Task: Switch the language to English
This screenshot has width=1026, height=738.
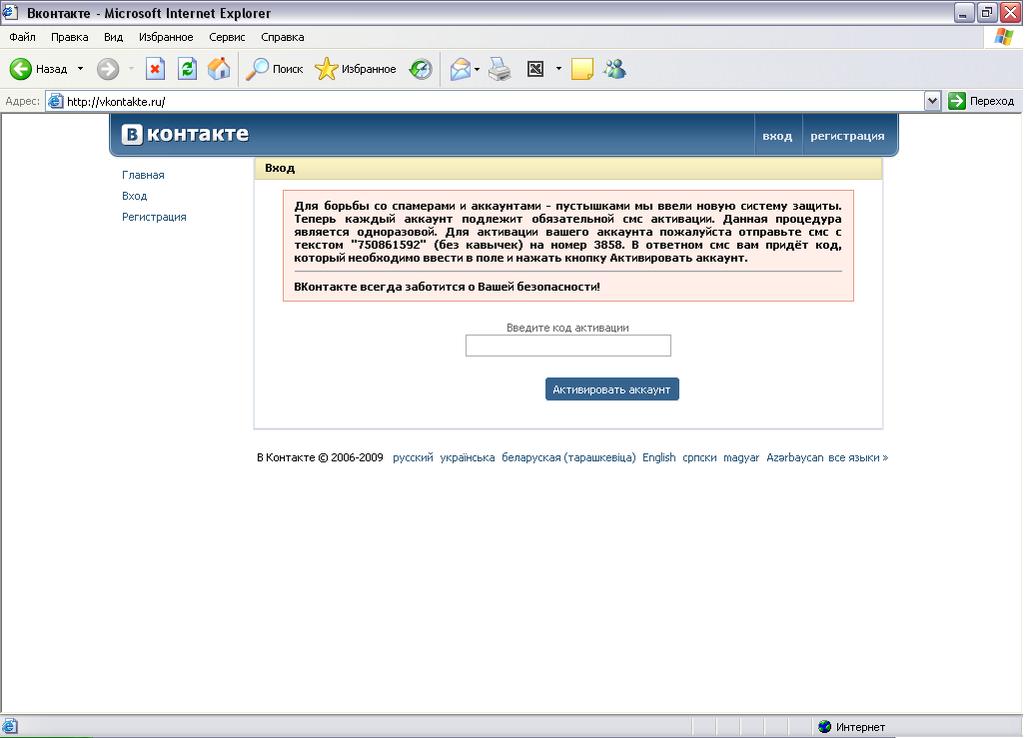Action: pos(659,458)
